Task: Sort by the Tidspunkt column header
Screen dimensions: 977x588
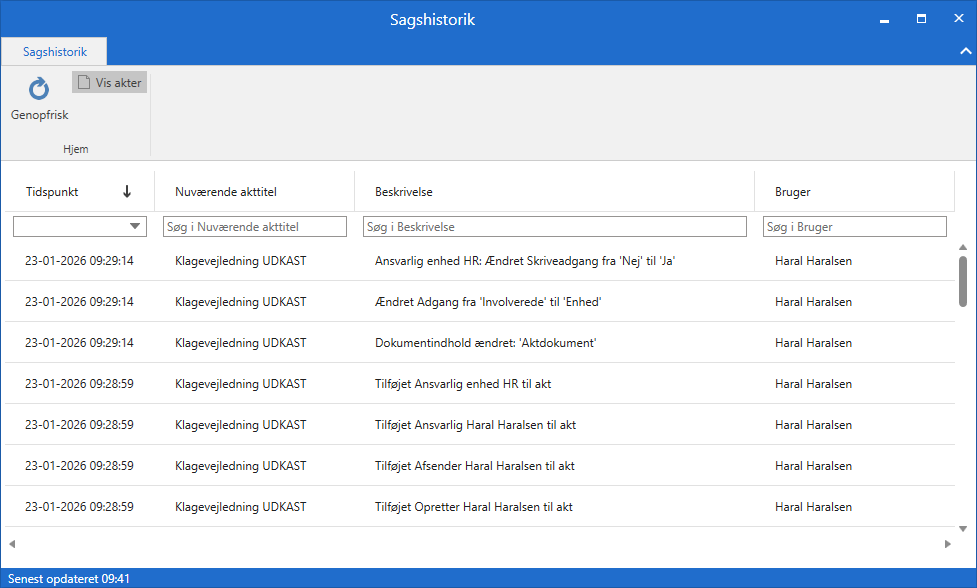Action: (x=79, y=192)
